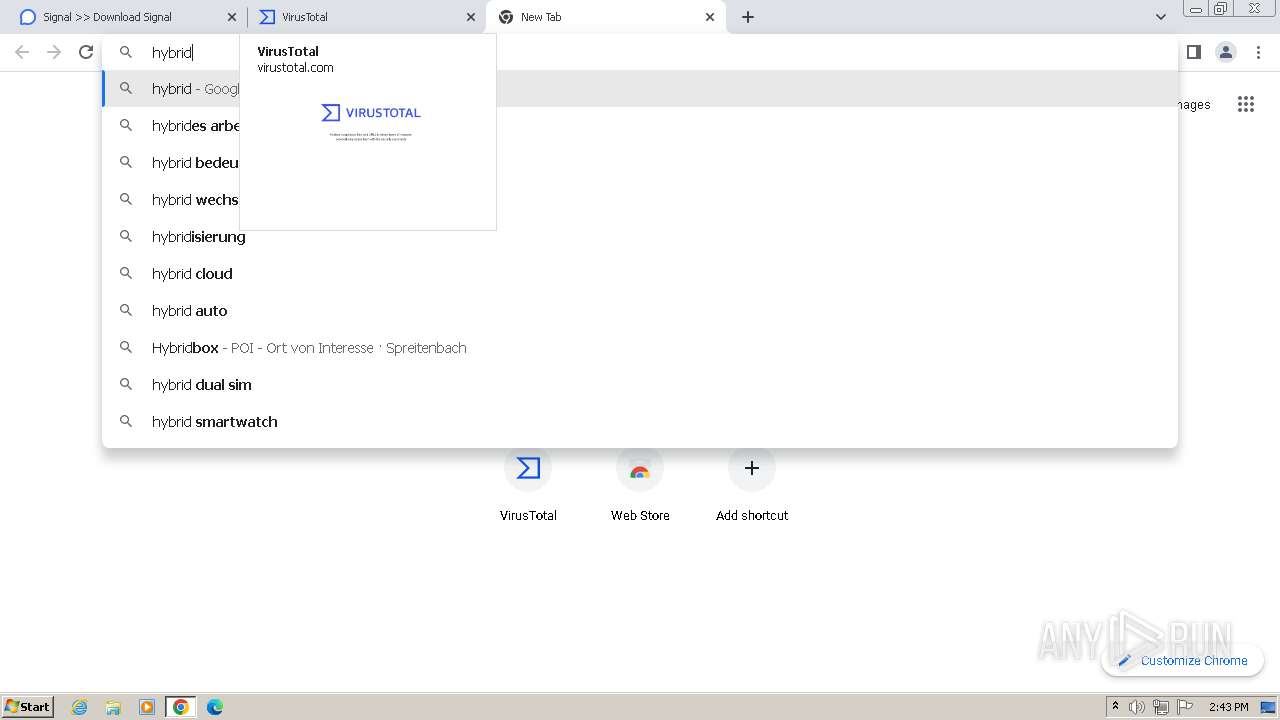Open the network tray icon
The width and height of the screenshot is (1280, 720).
click(x=1161, y=707)
